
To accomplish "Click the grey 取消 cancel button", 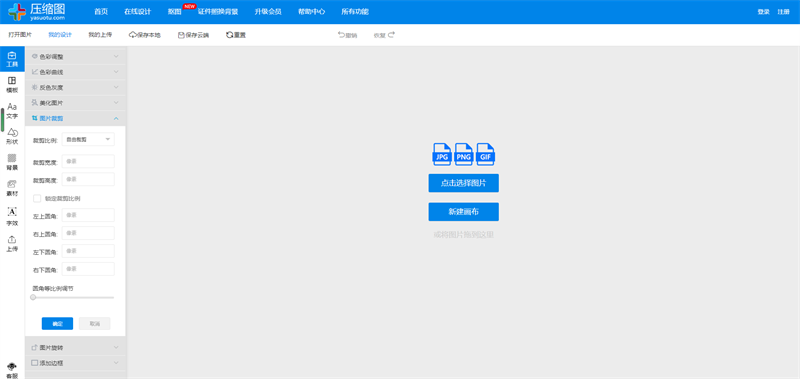I will [x=94, y=323].
